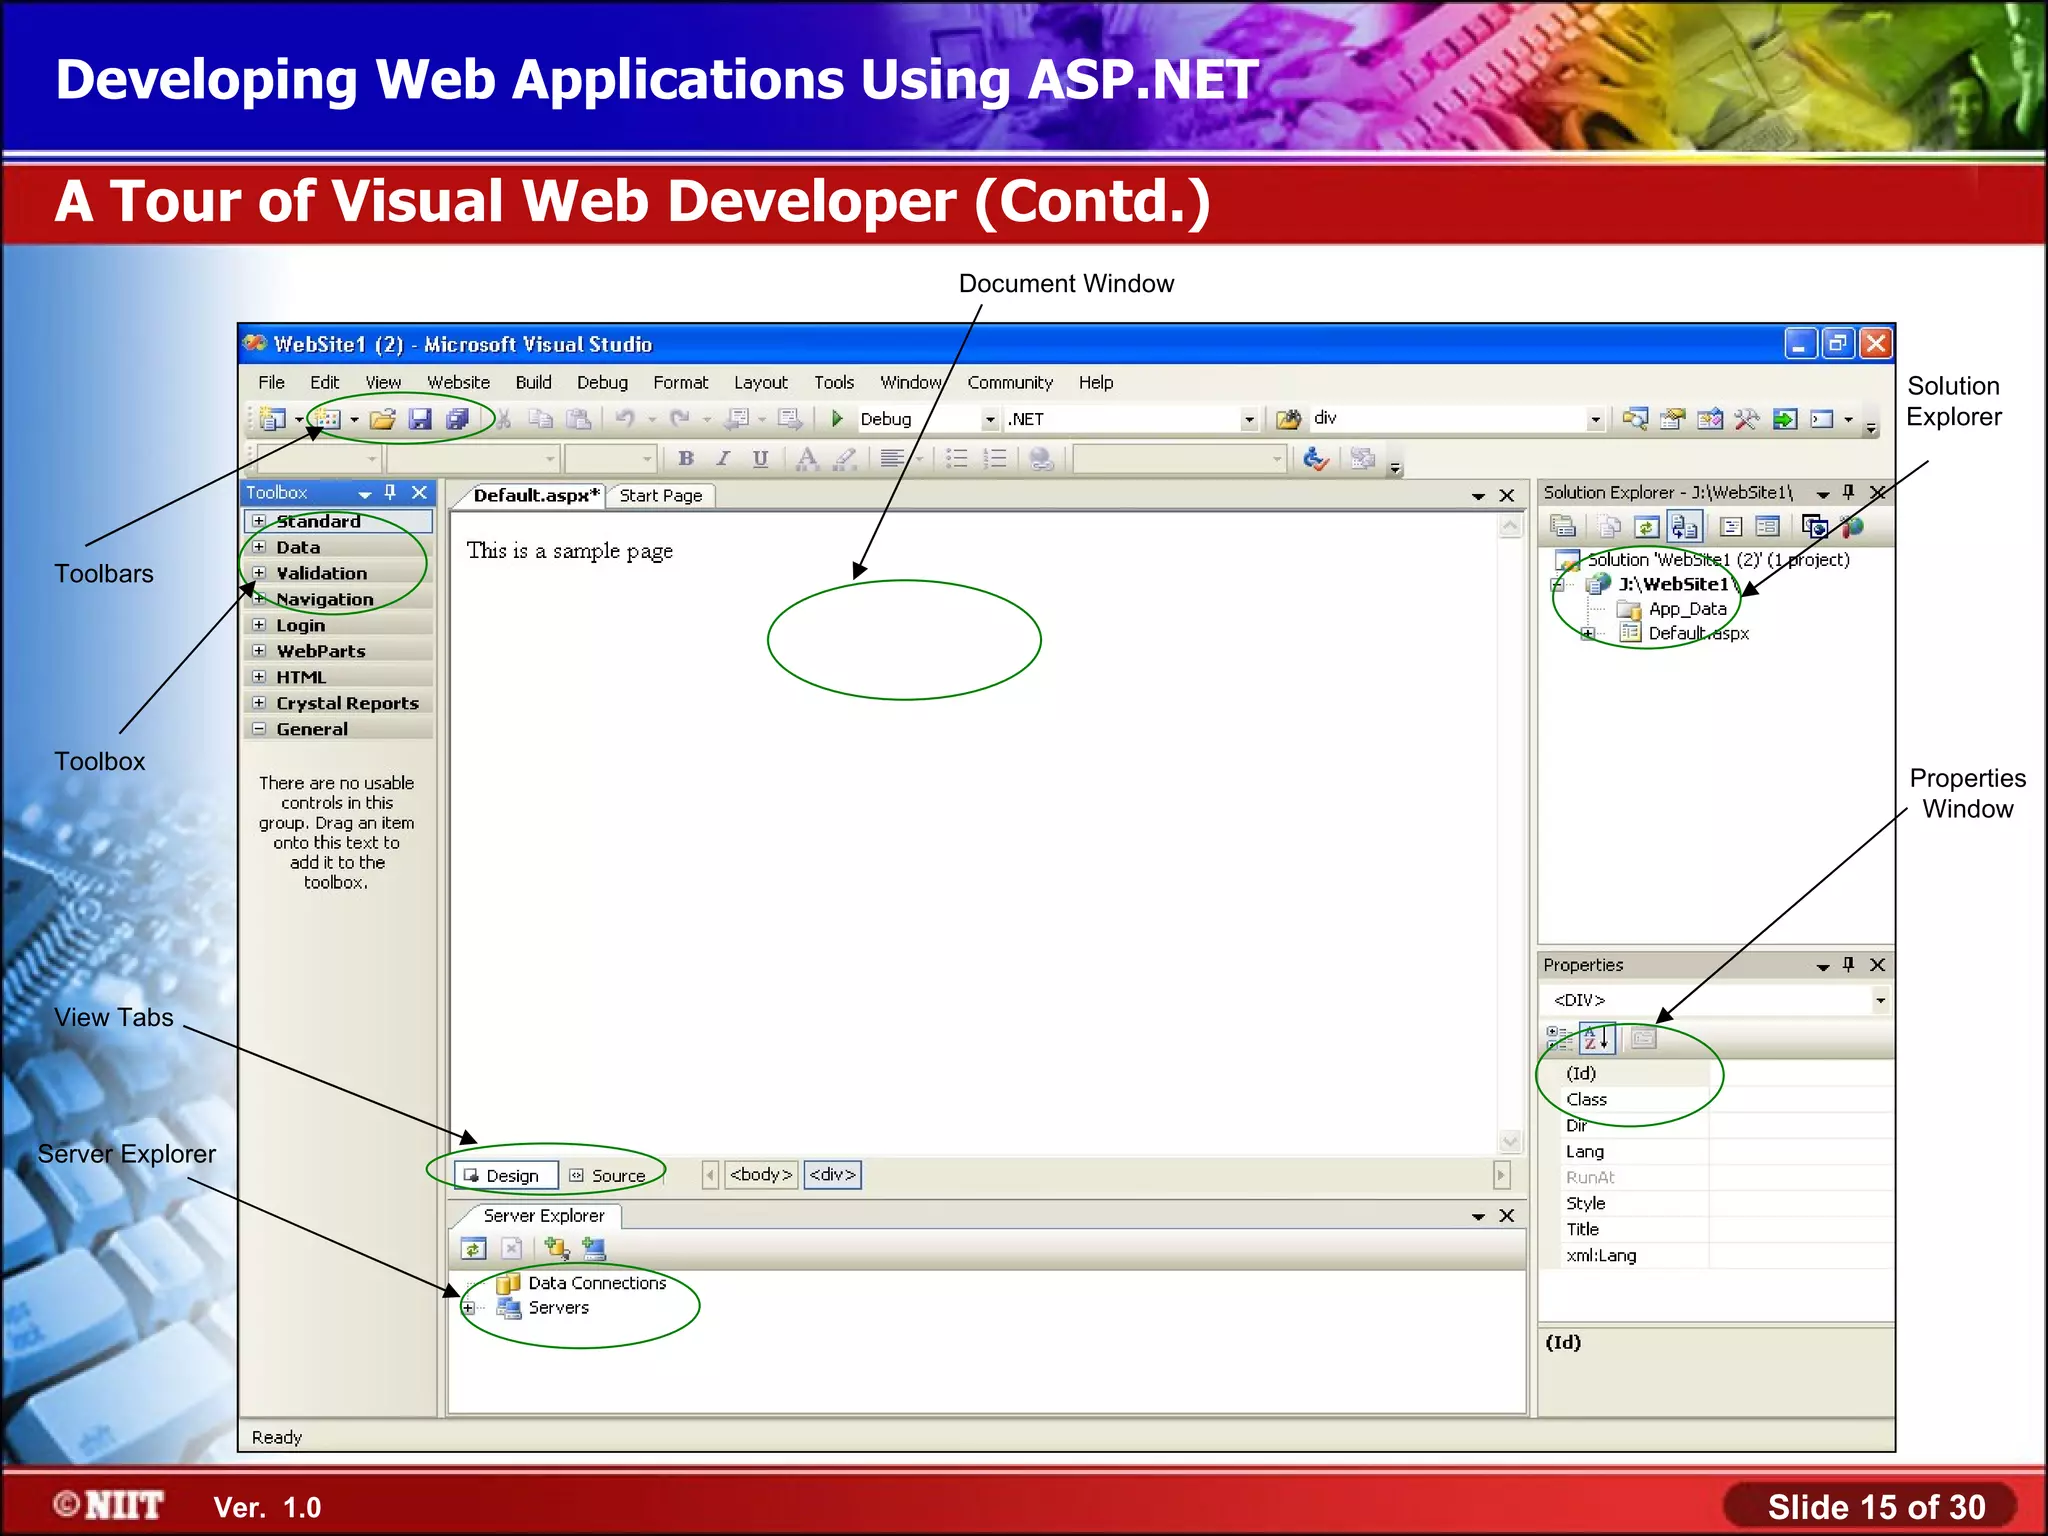This screenshot has width=2048, height=1536.
Task: Click the document window scroll down arrow
Action: 1510,1141
